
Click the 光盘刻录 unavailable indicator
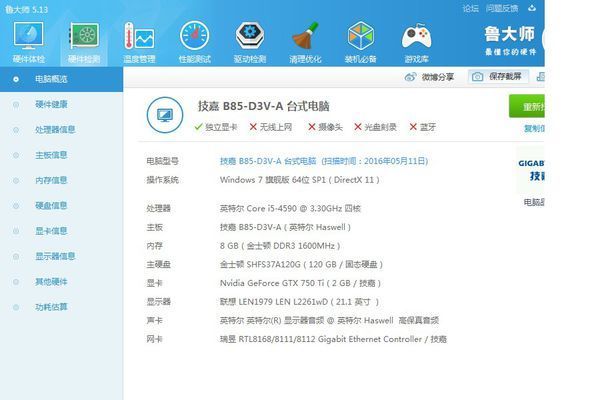tap(375, 127)
